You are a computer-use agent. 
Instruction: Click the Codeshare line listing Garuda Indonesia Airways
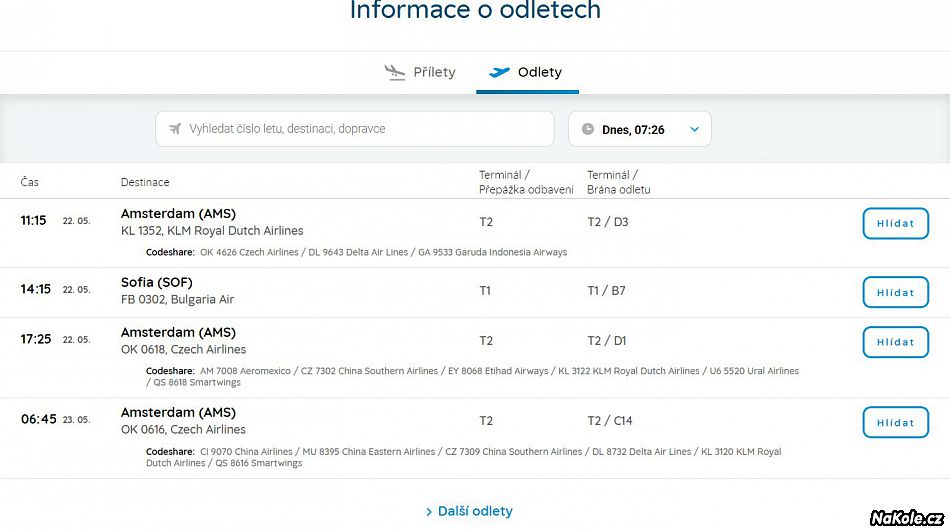pos(356,252)
